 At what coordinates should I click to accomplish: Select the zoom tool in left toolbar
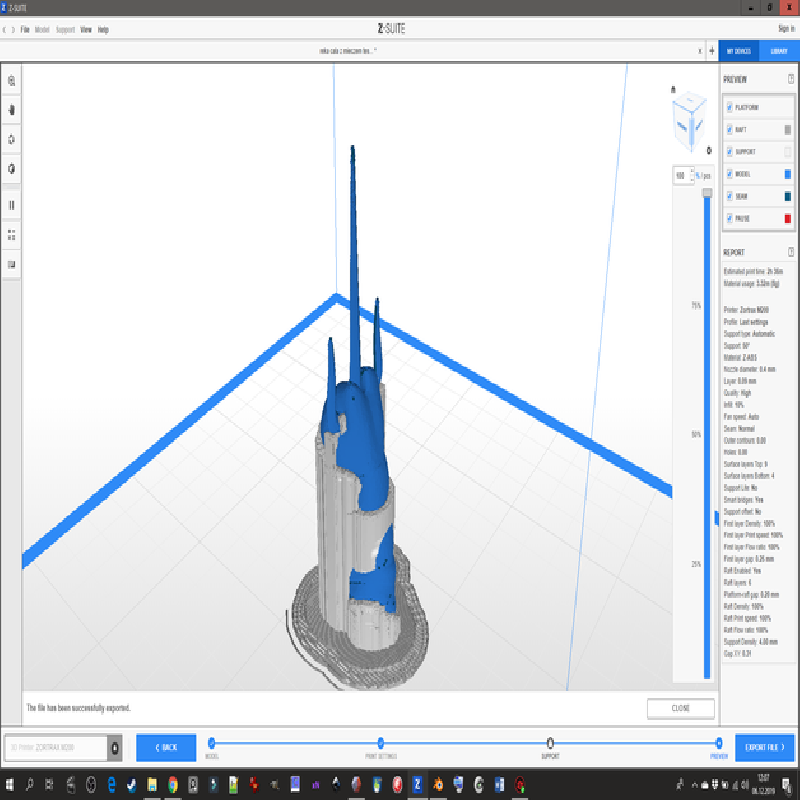11,81
